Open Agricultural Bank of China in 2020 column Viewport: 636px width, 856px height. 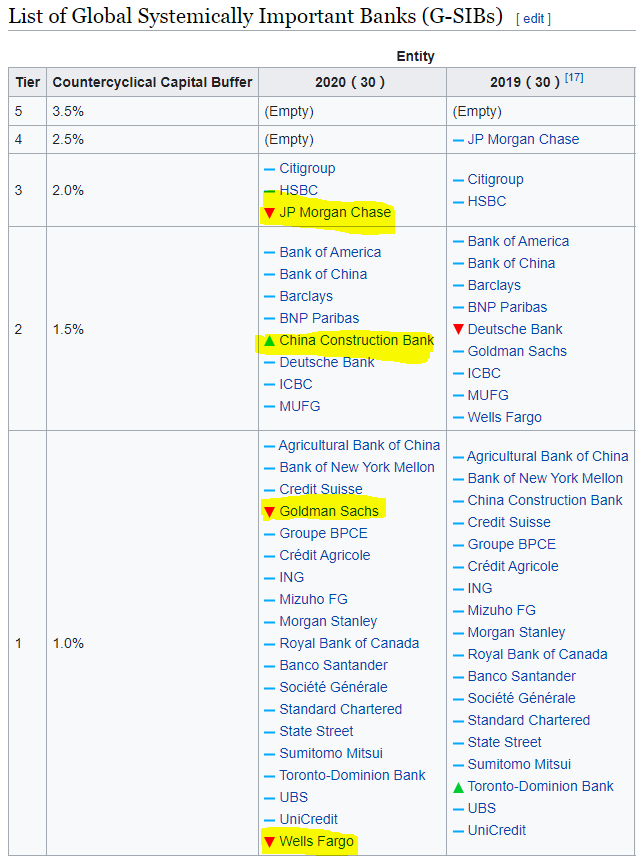coord(359,445)
